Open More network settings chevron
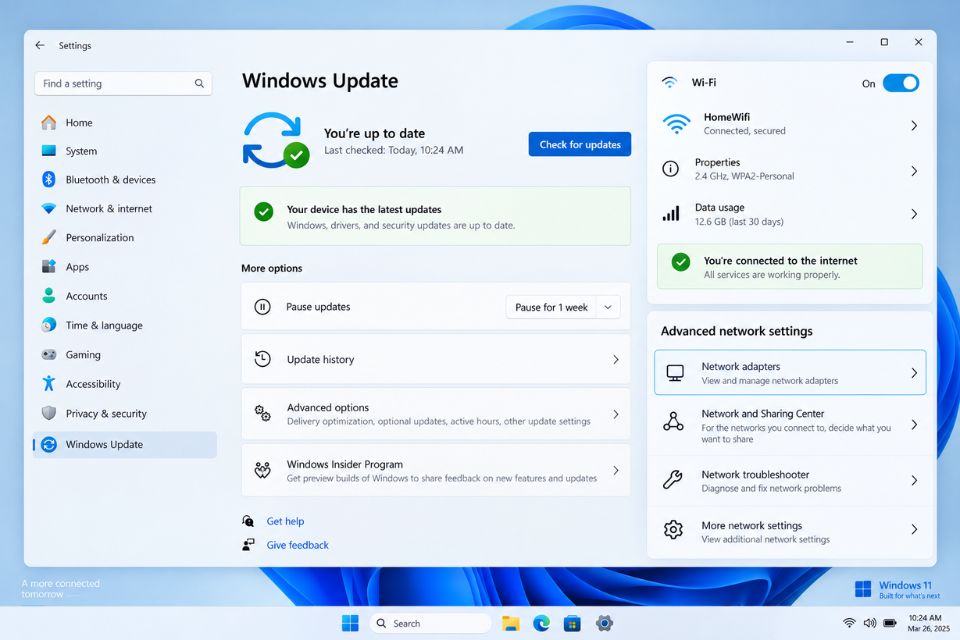Image resolution: width=960 pixels, height=640 pixels. [913, 529]
